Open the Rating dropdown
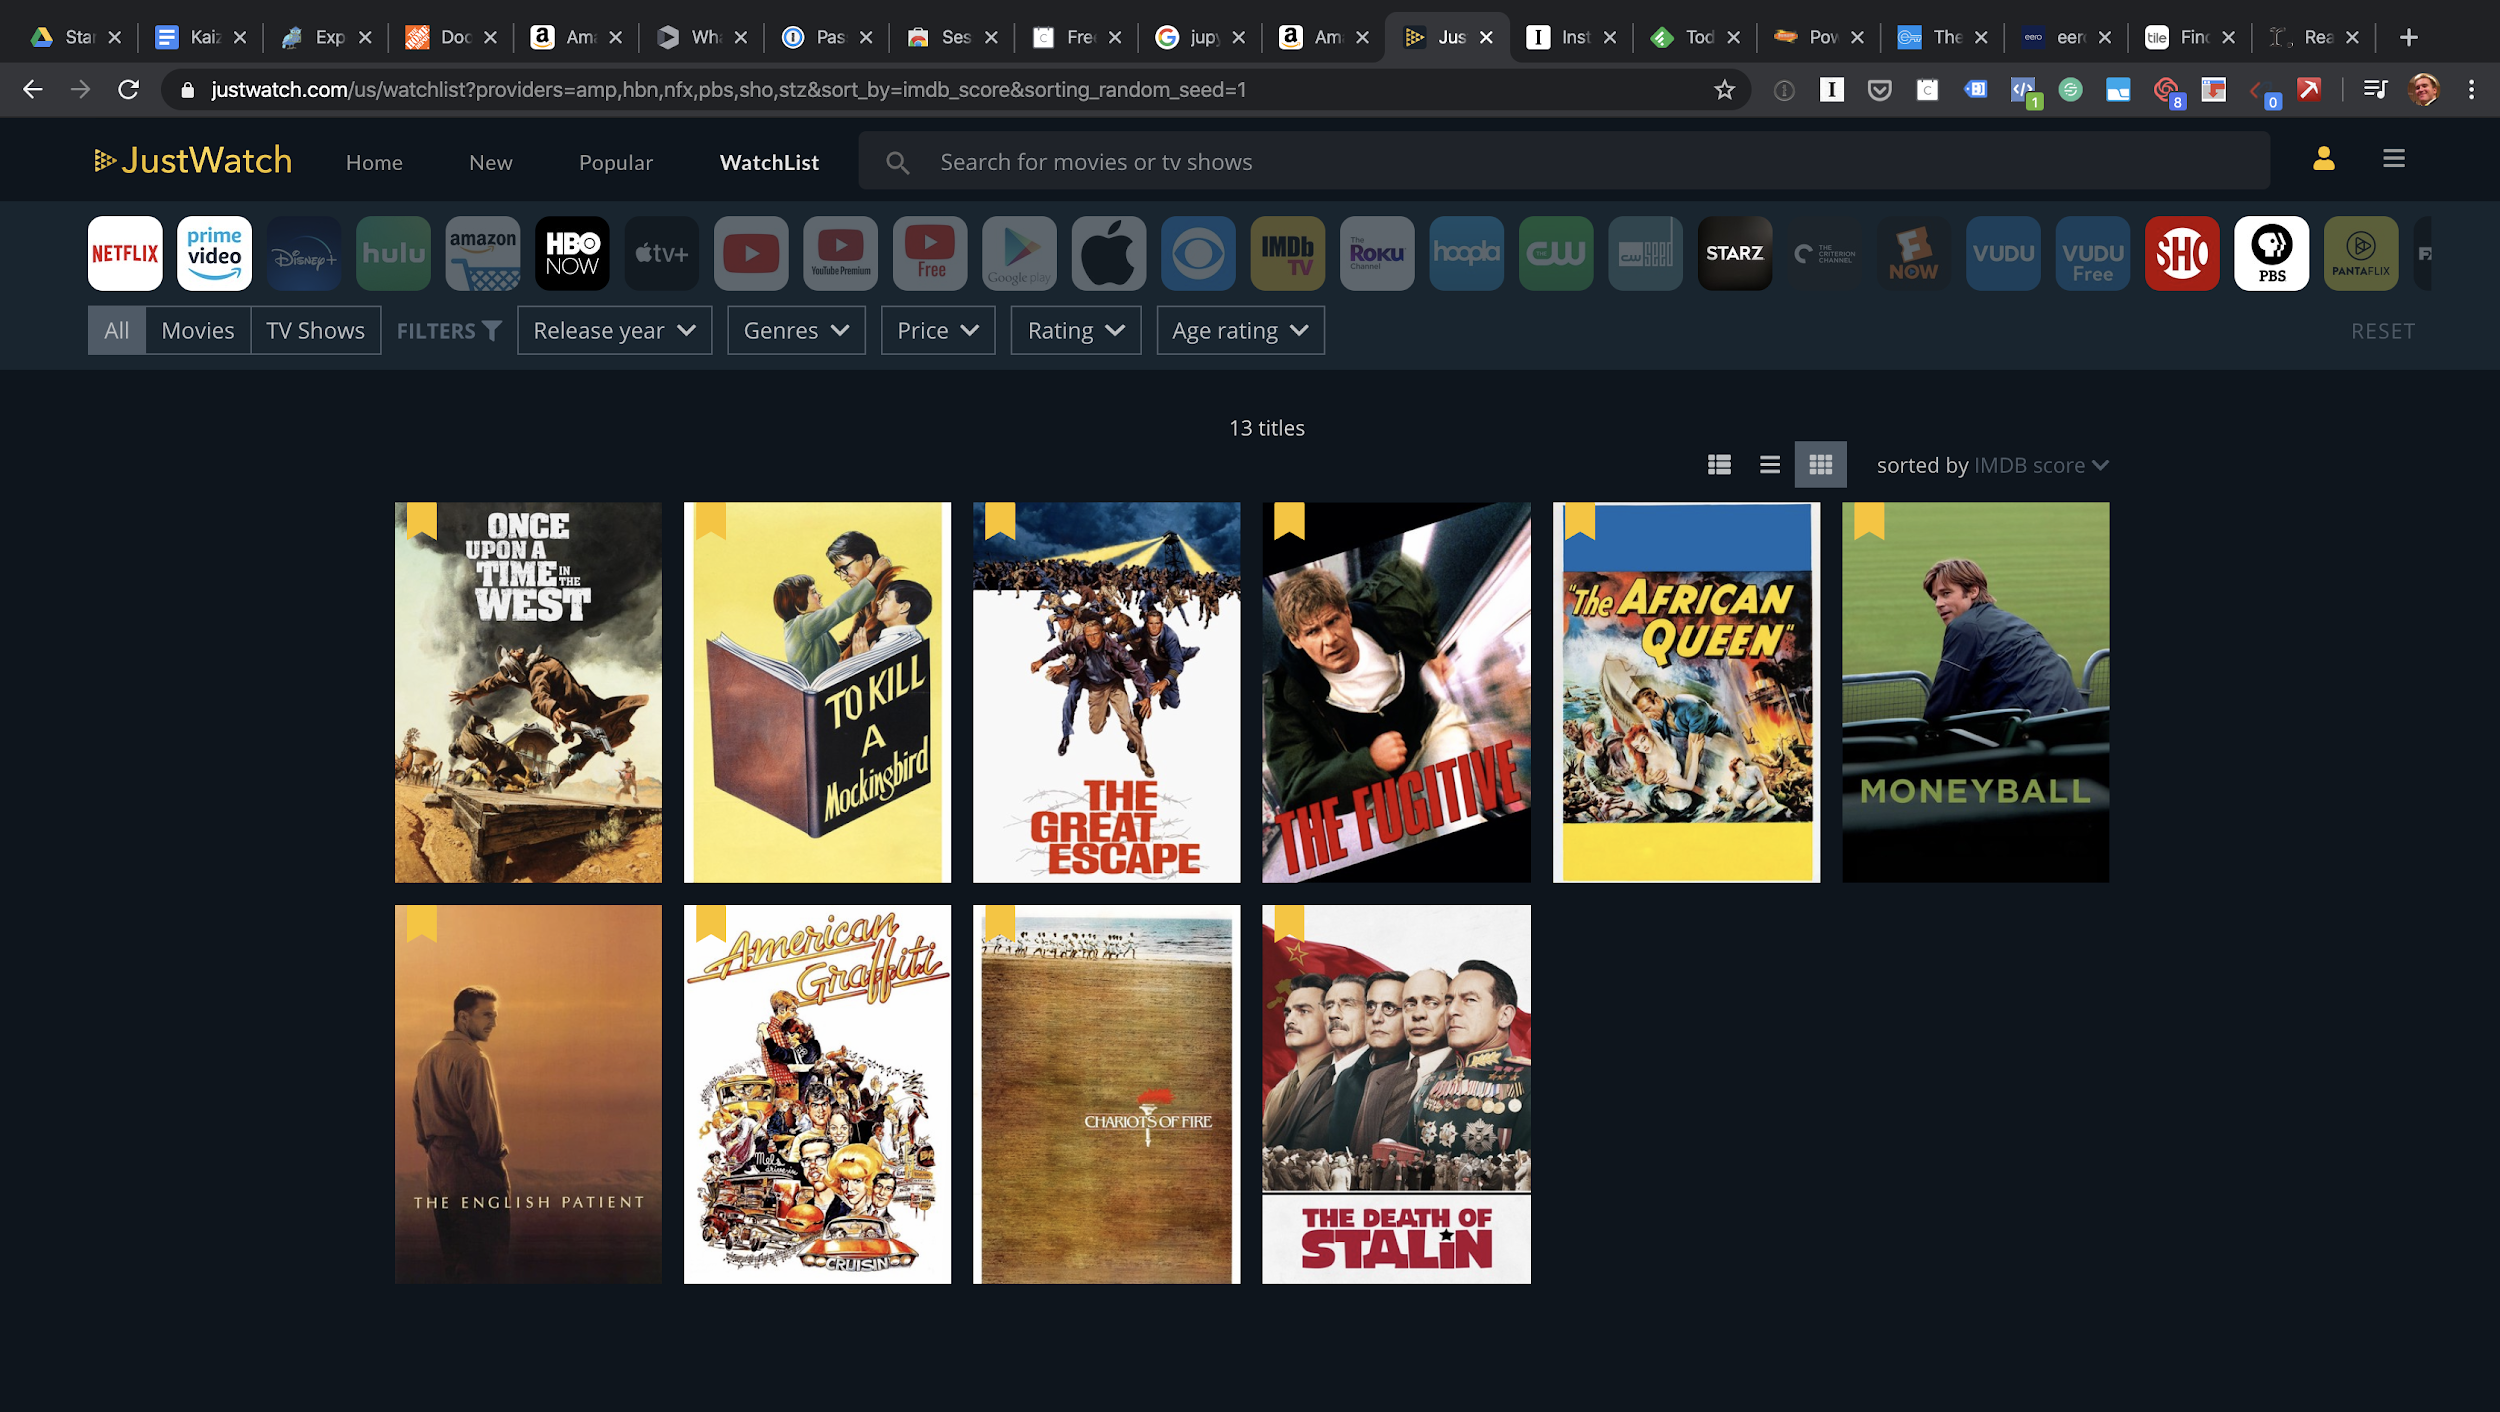Screen dimensions: 2500x1412 coord(1076,330)
